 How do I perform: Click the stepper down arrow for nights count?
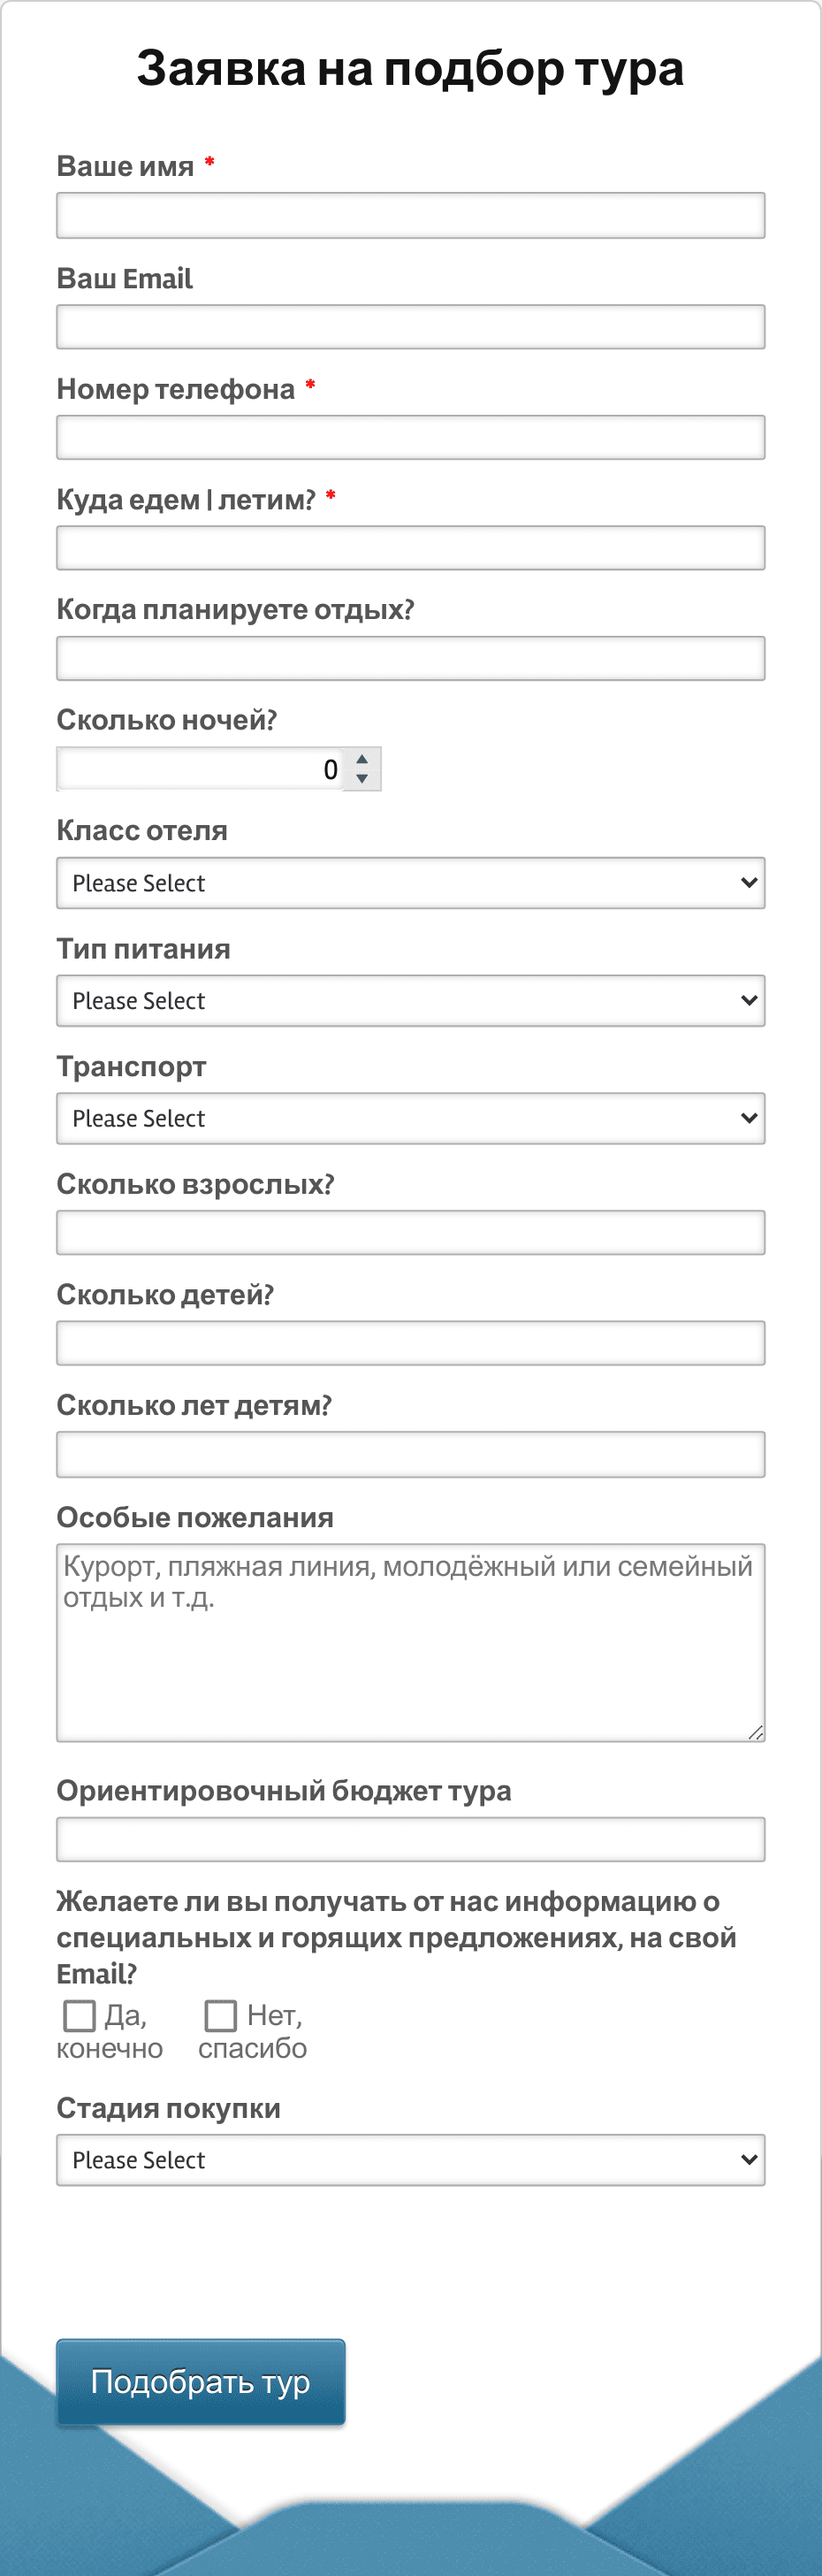coord(362,778)
